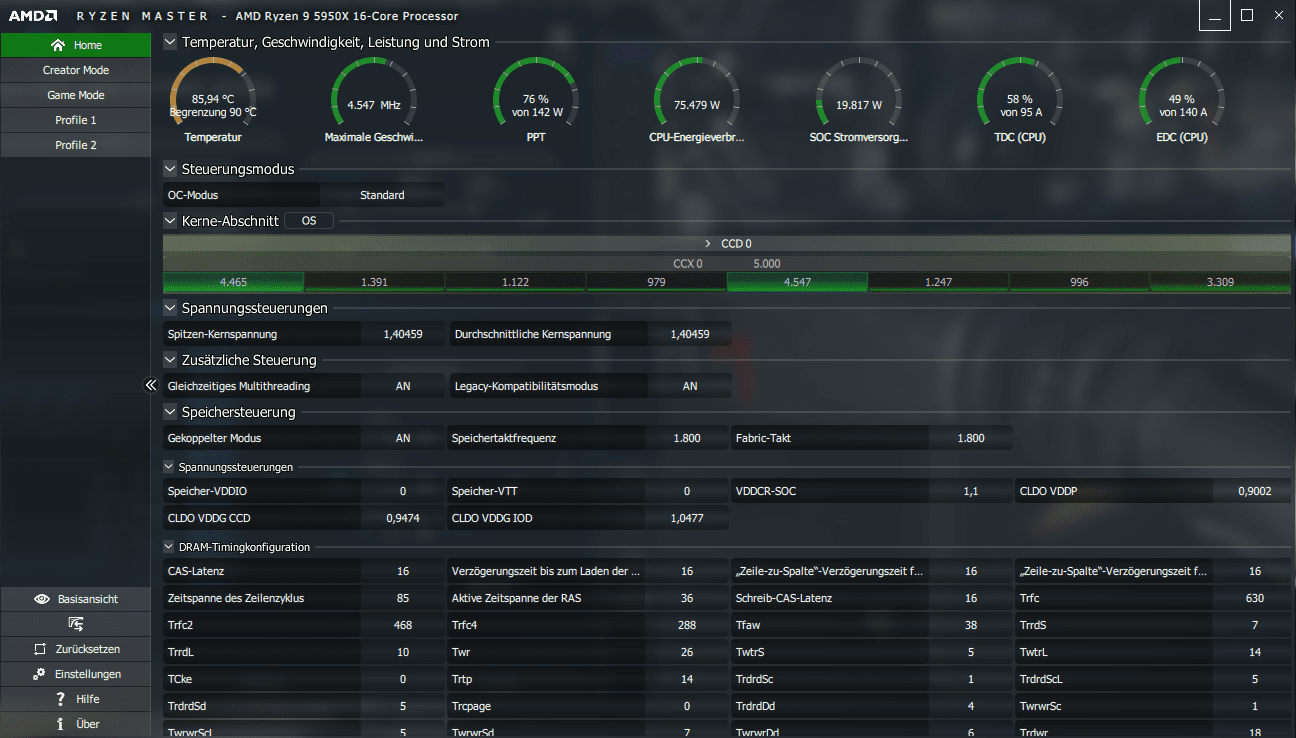Click Fabric-Takt value 1.800
Screen dimensions: 1296x738
coord(971,438)
